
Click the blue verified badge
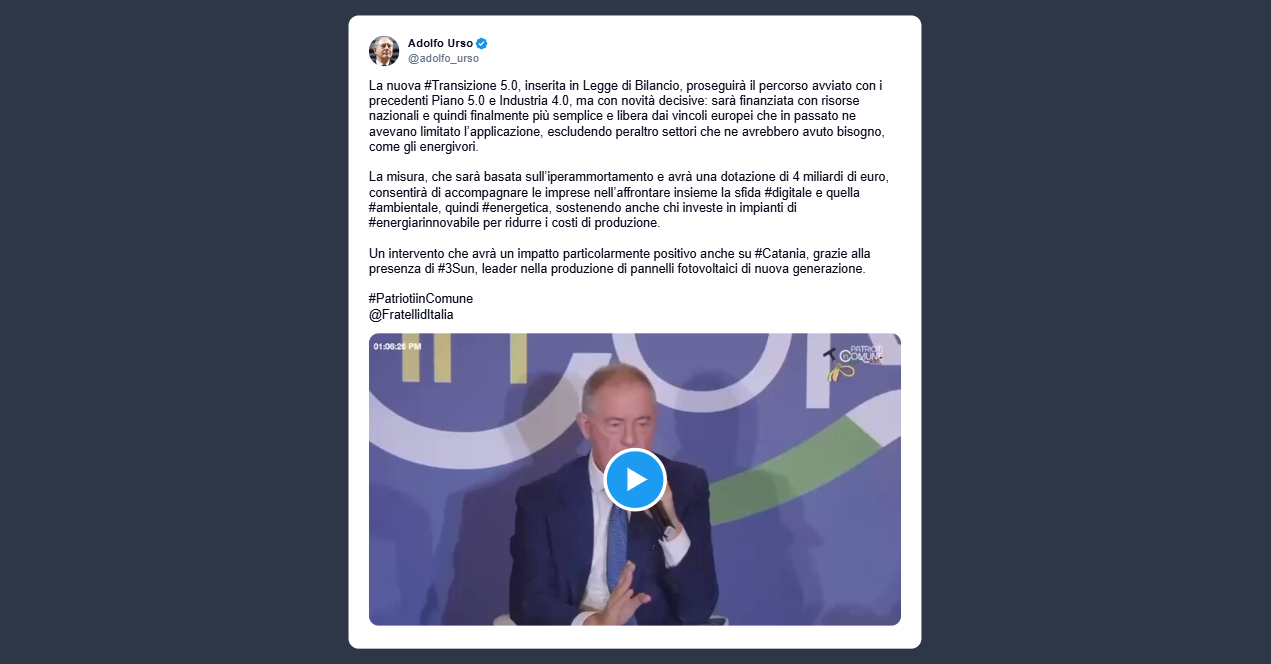[482, 43]
